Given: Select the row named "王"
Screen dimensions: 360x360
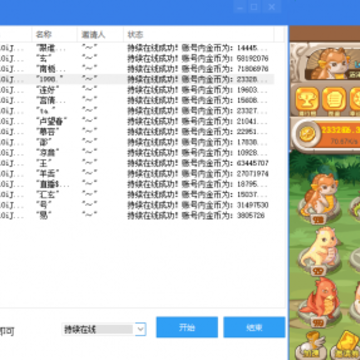Looking at the screenshot, I should 137,163.
